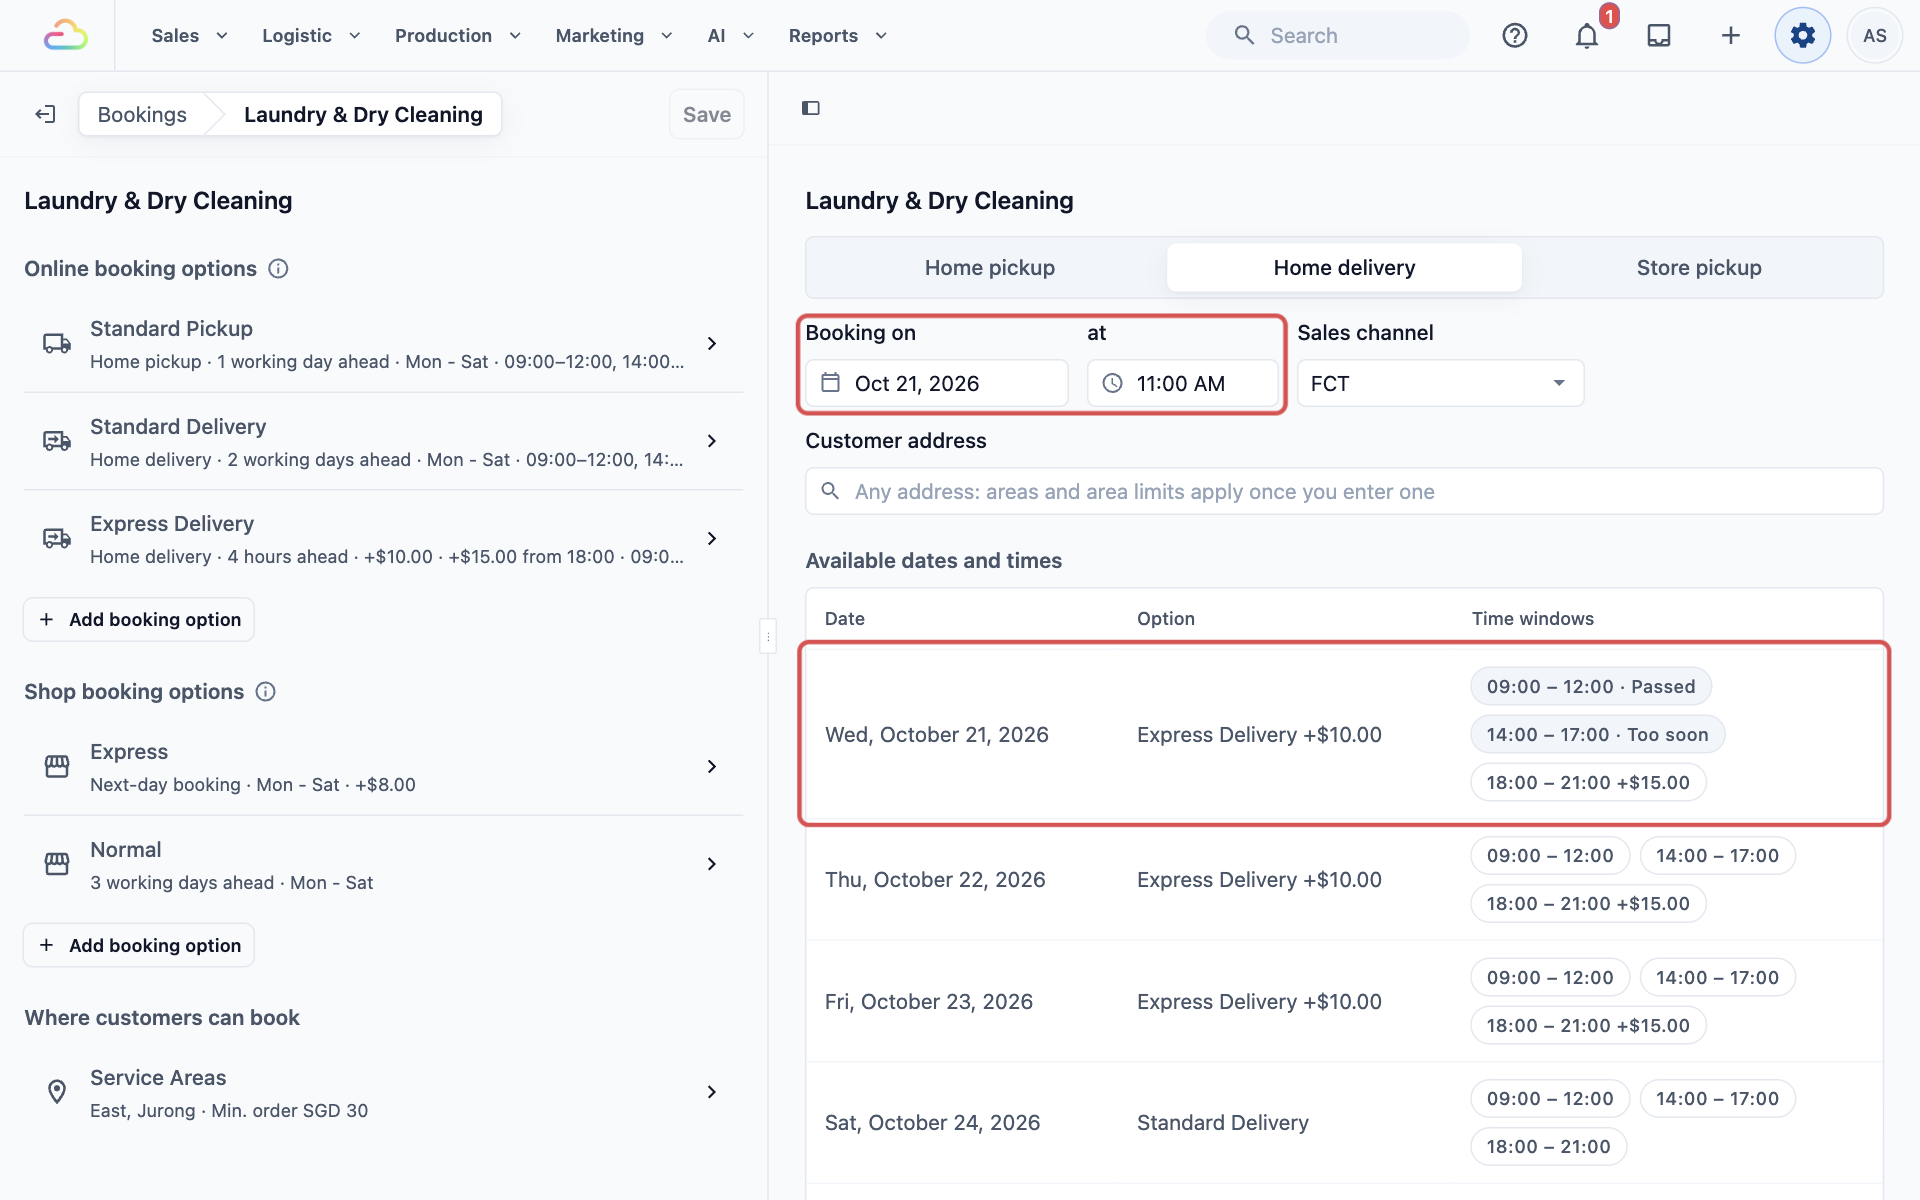Image resolution: width=1920 pixels, height=1200 pixels.
Task: Open the Reports menu dropdown
Action: (x=838, y=36)
